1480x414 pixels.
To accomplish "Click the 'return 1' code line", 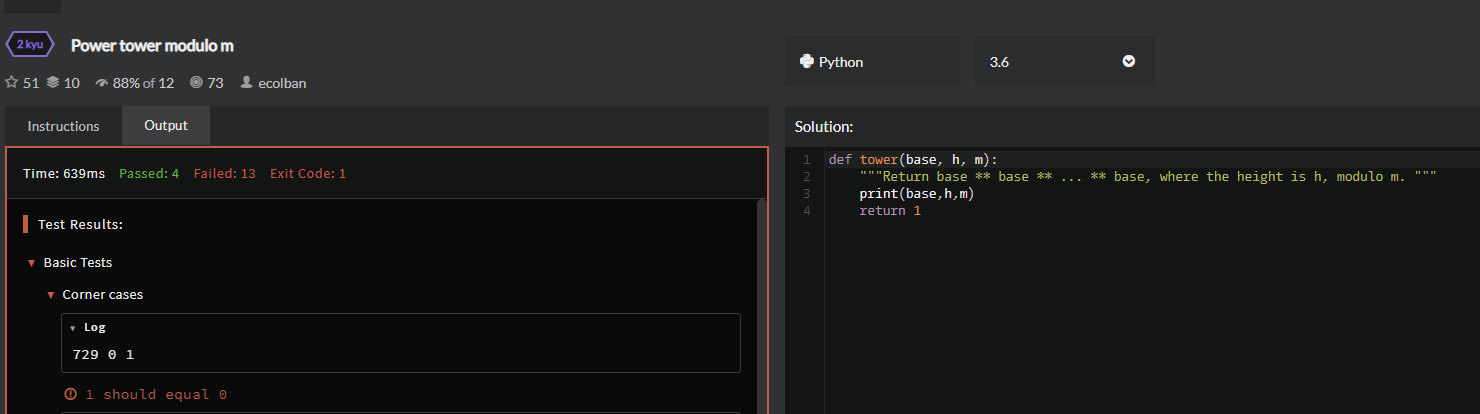I will [x=890, y=210].
